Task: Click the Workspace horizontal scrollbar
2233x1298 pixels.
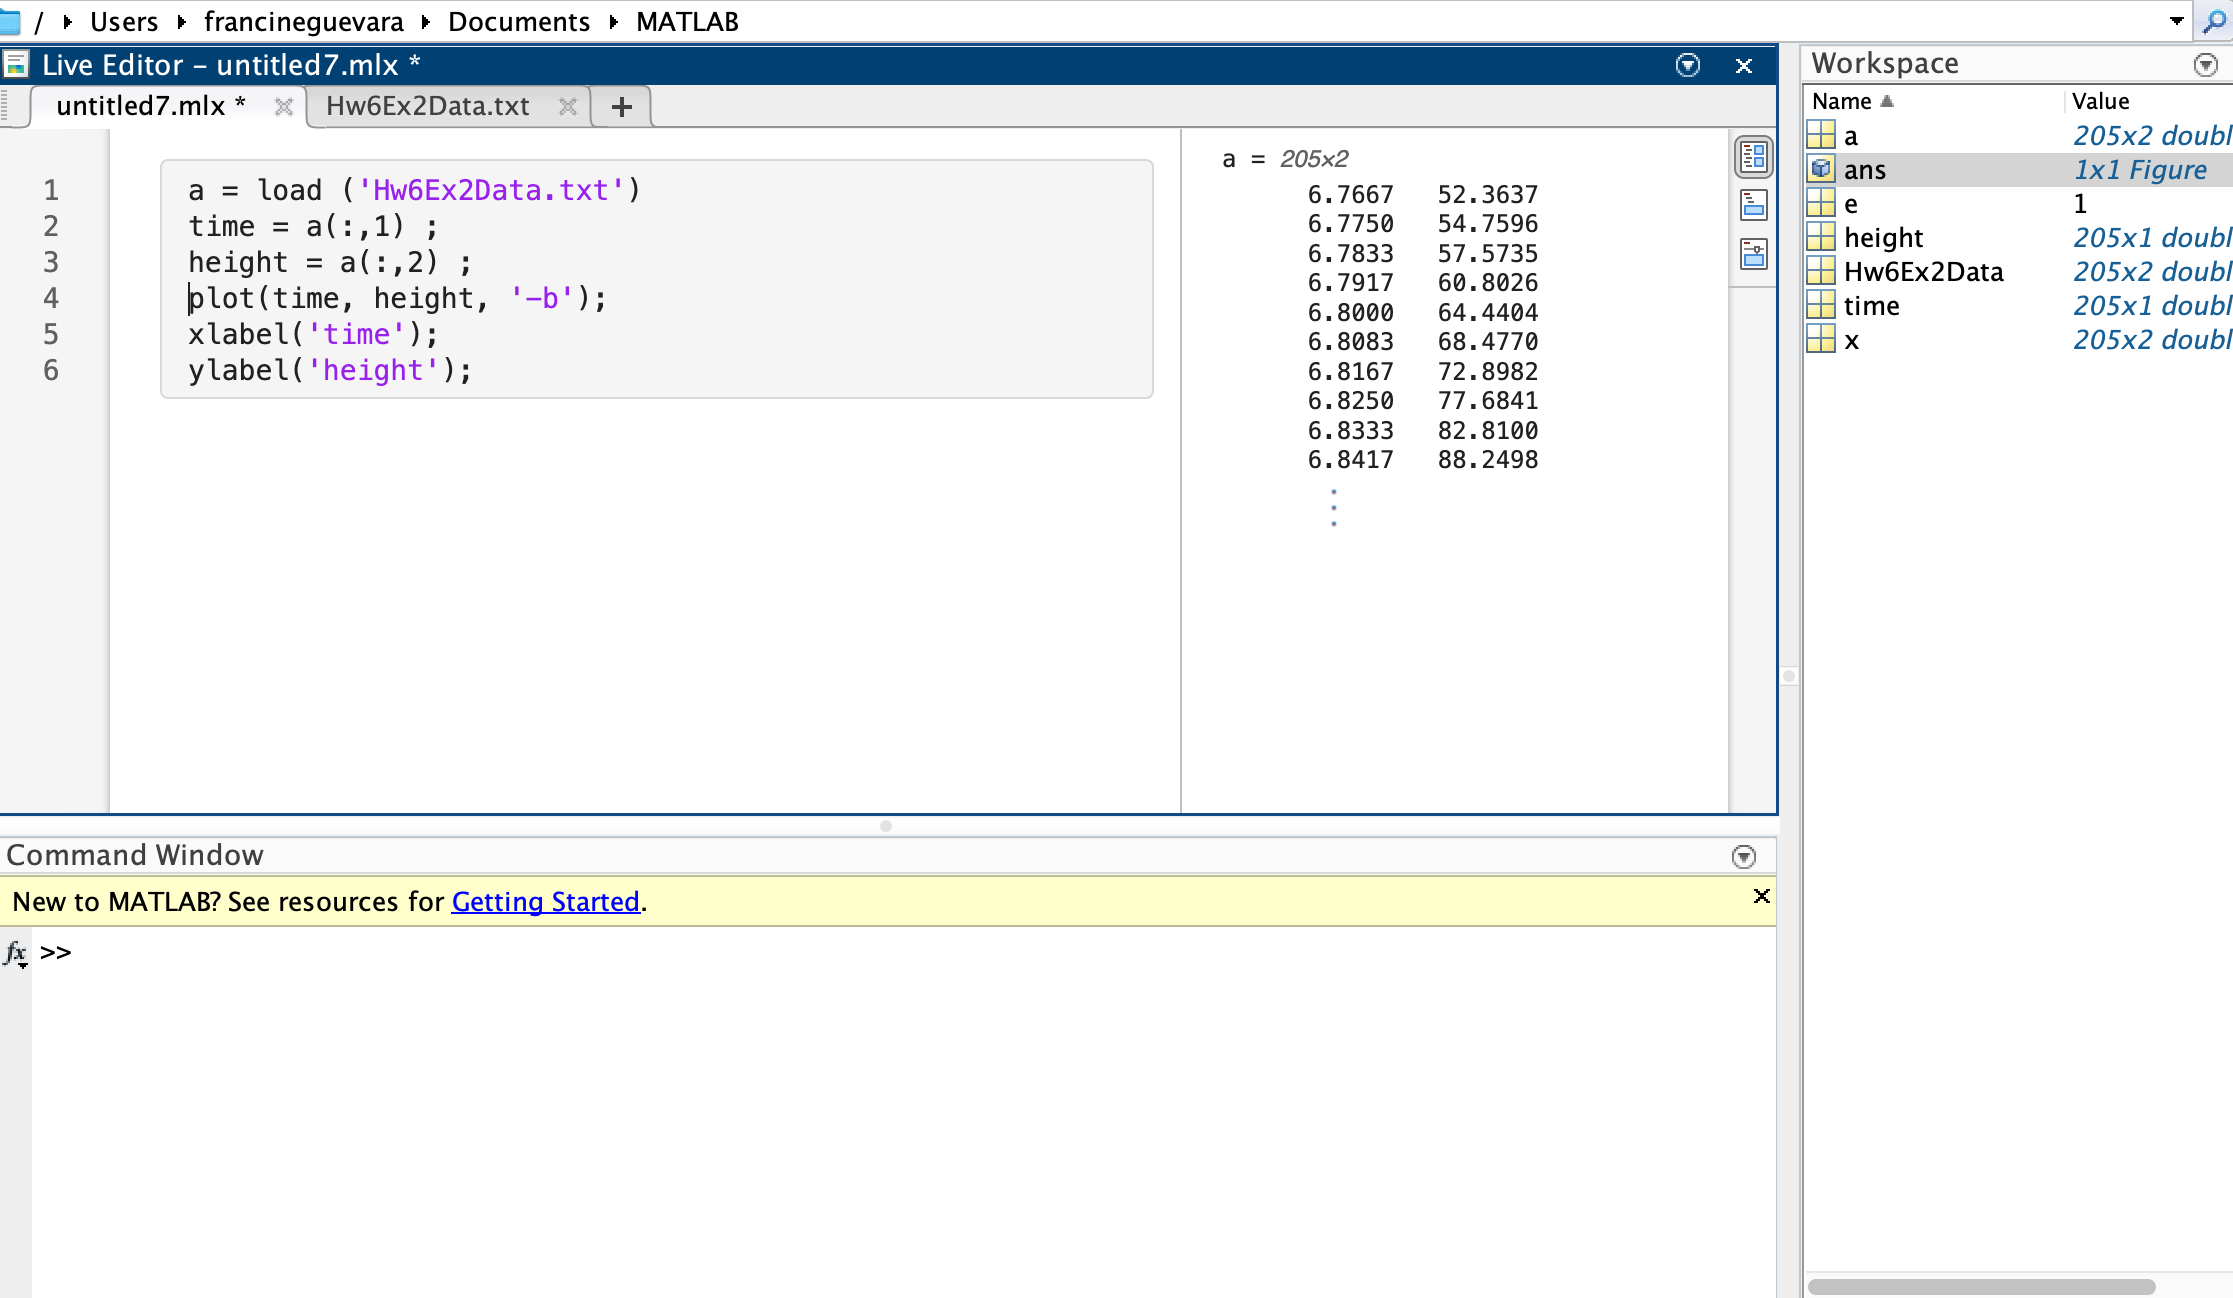Action: [1980, 1286]
